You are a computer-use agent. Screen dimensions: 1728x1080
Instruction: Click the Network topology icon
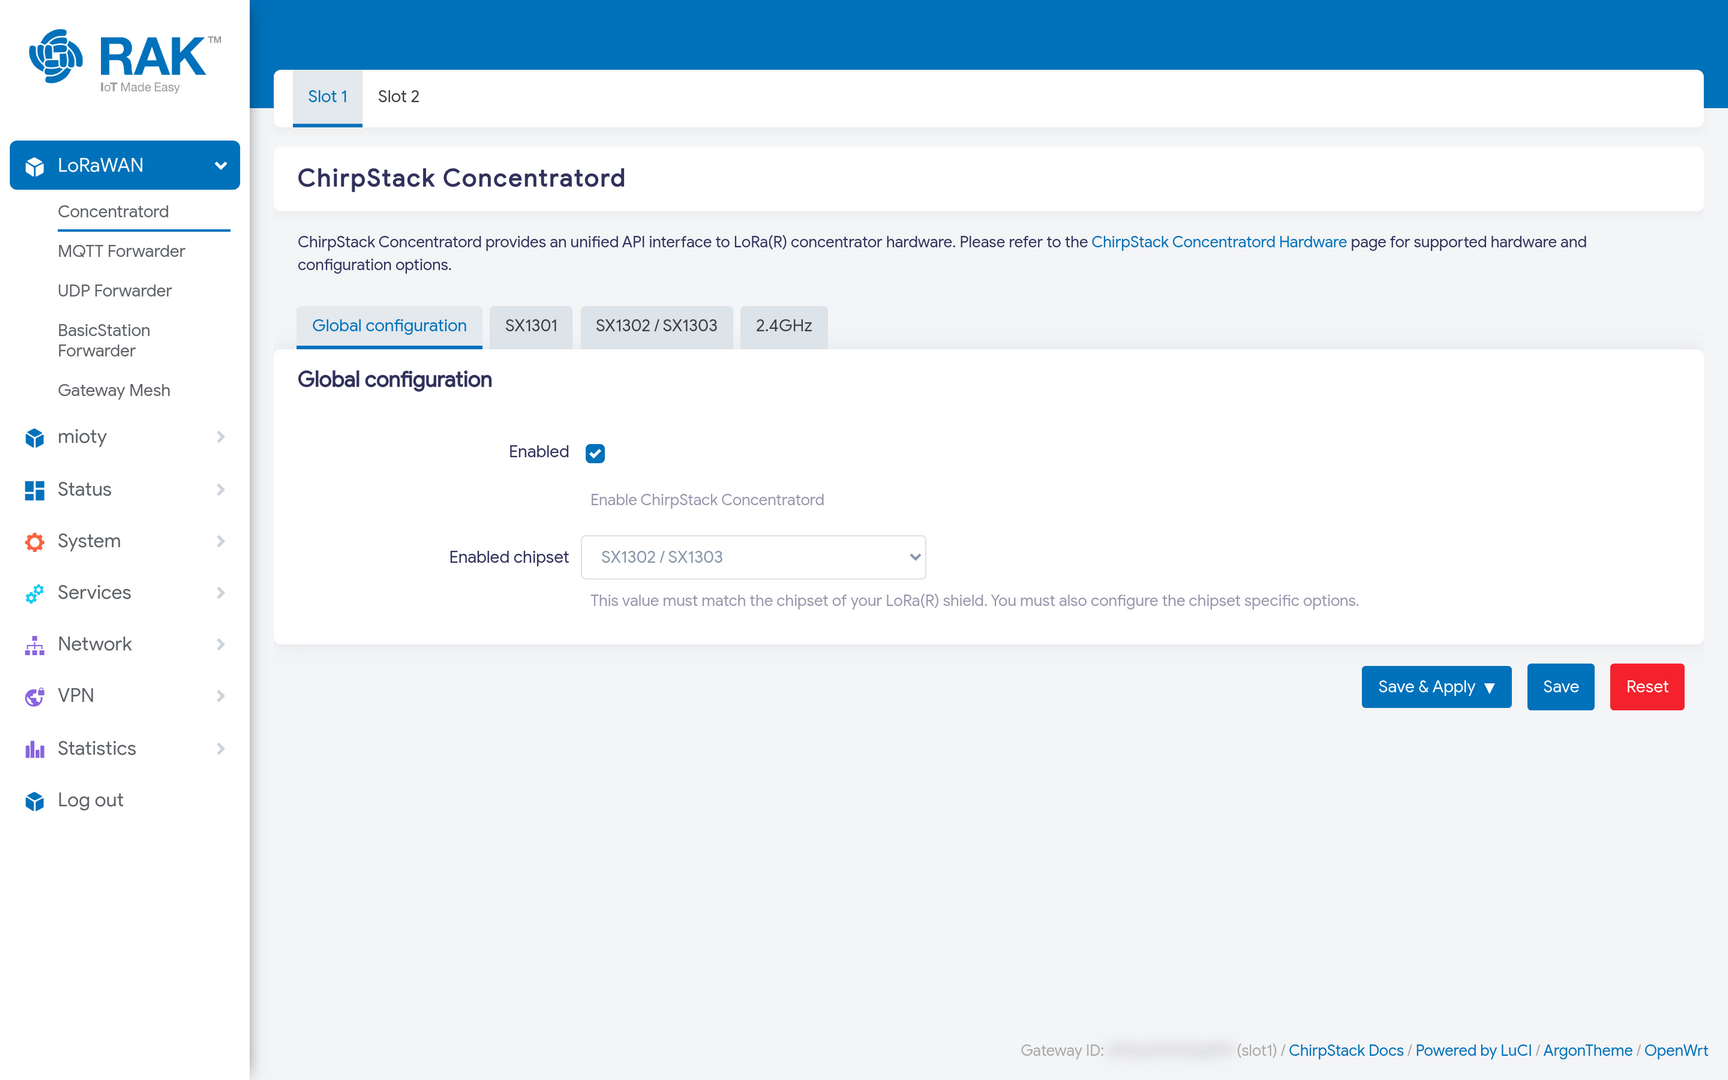(35, 645)
